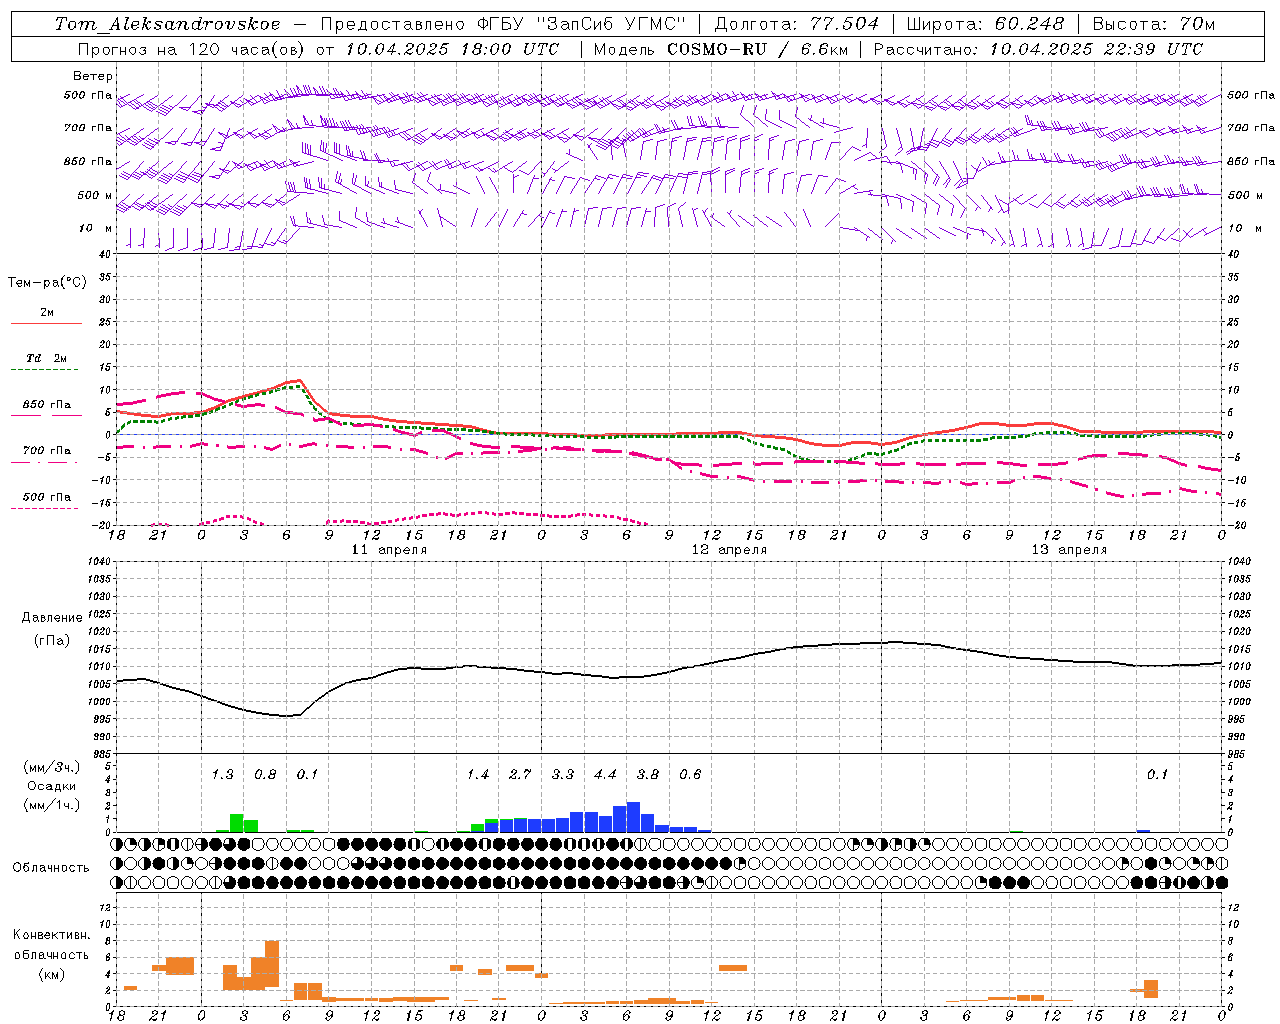Image resolution: width=1280 pixels, height=1024 pixels.
Task: Click the 3.3 precipitation total
Action: [x=563, y=774]
